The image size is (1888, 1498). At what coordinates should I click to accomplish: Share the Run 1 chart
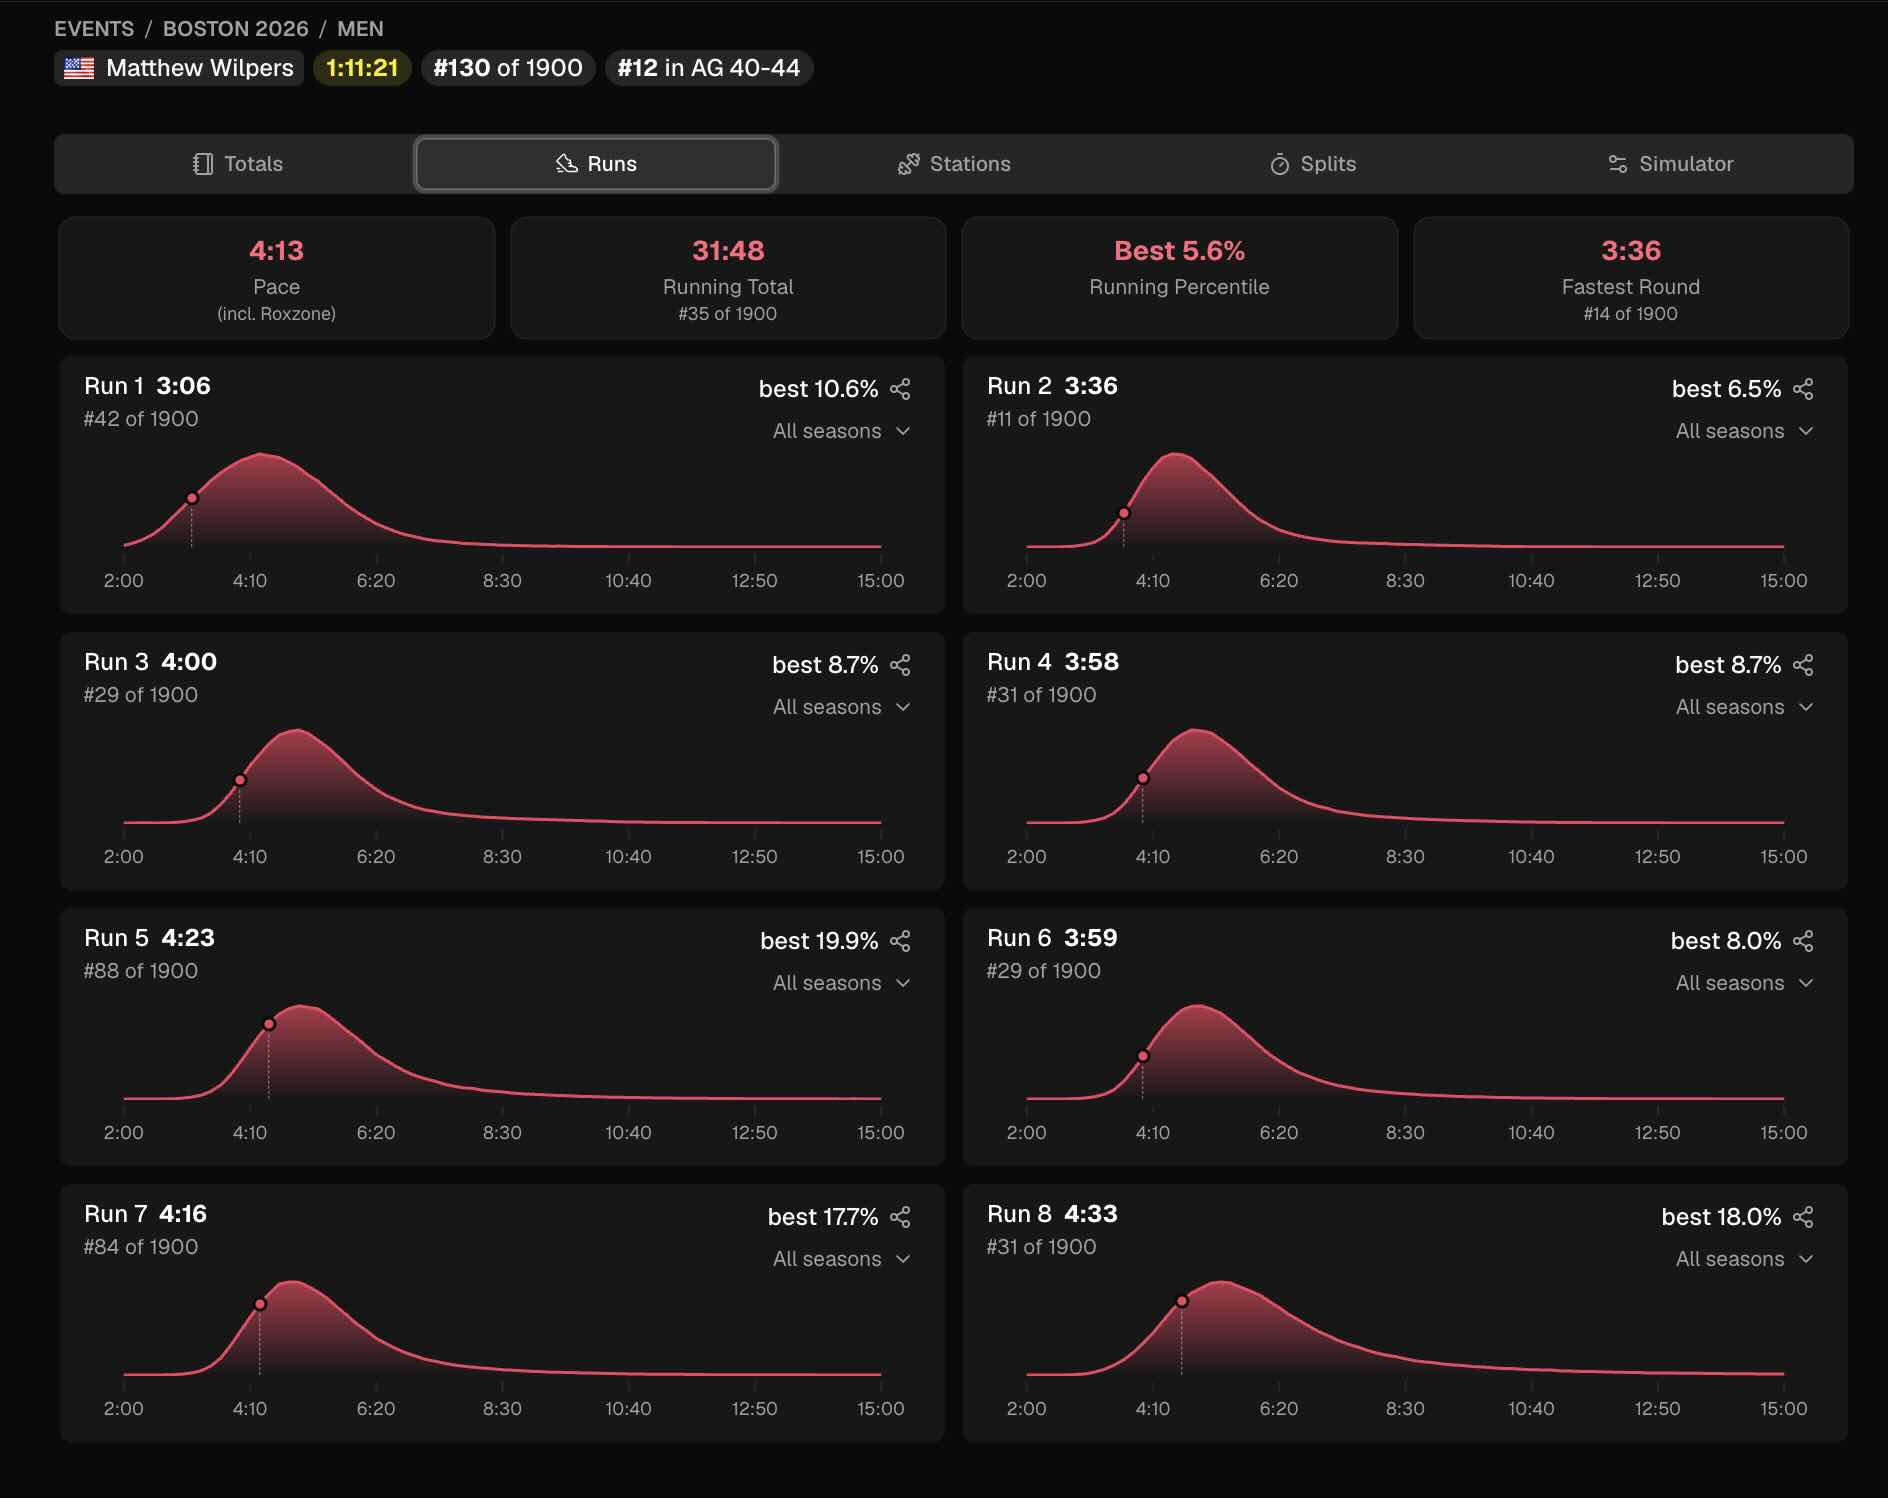tap(900, 389)
